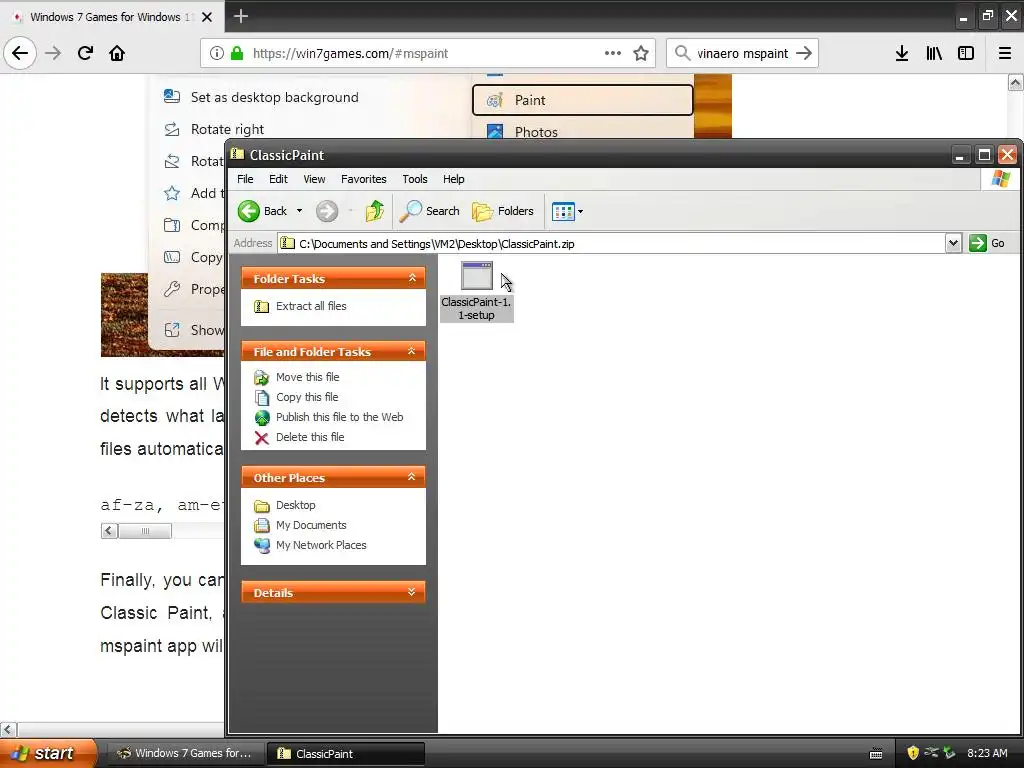Click the Firefox search box

(743, 54)
